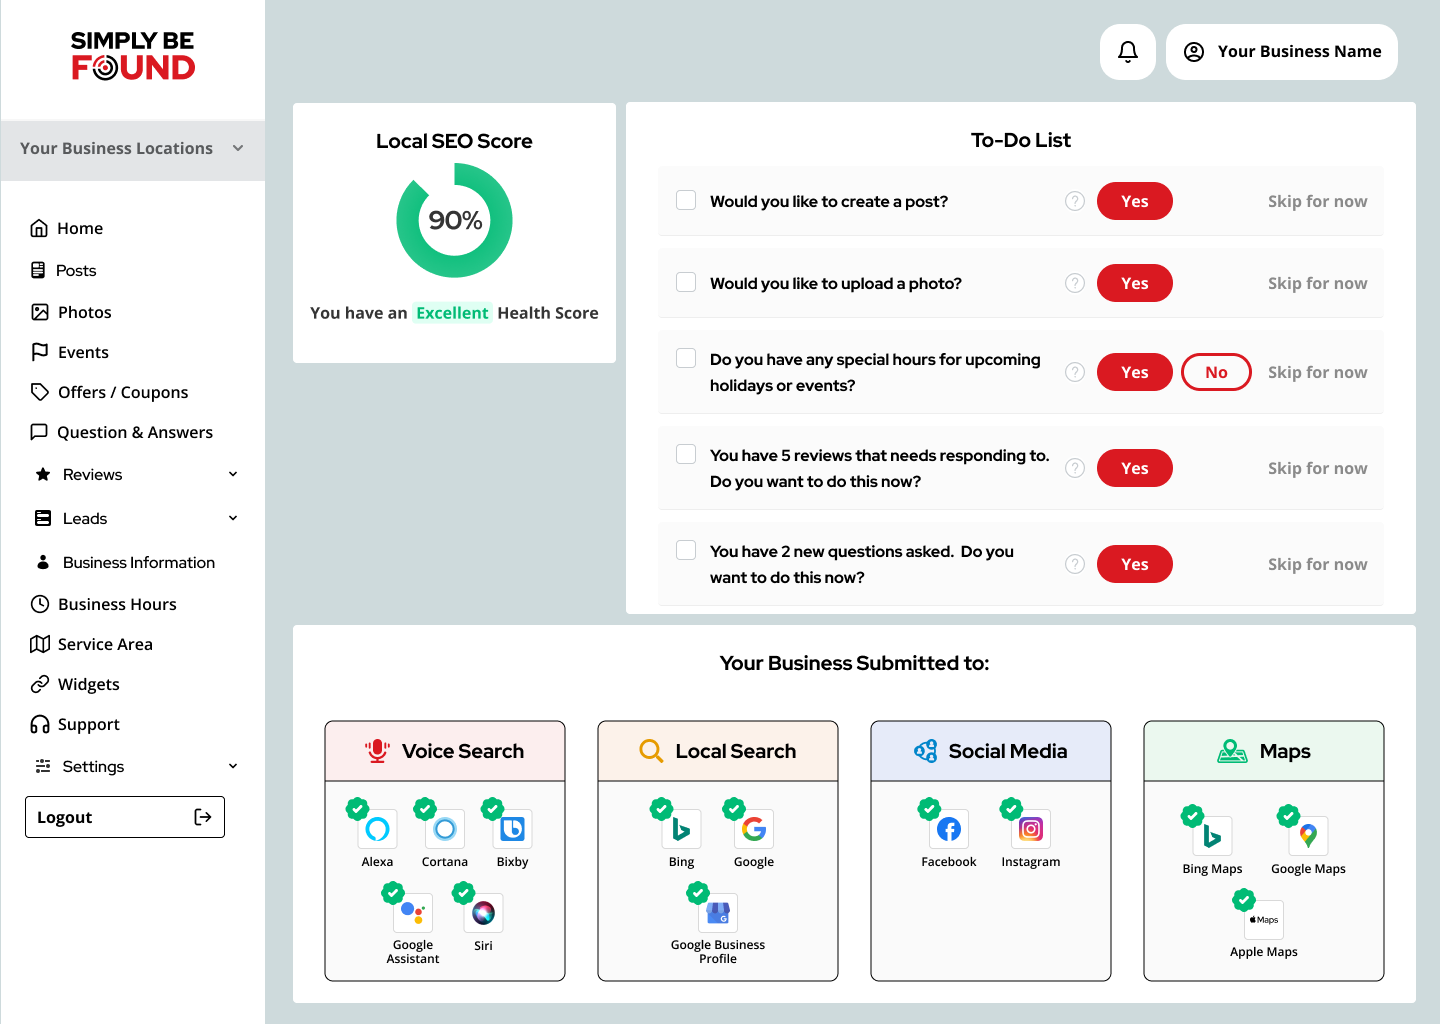Open the Posts section in sidebar
Screen dimensions: 1440x1024
[77, 270]
